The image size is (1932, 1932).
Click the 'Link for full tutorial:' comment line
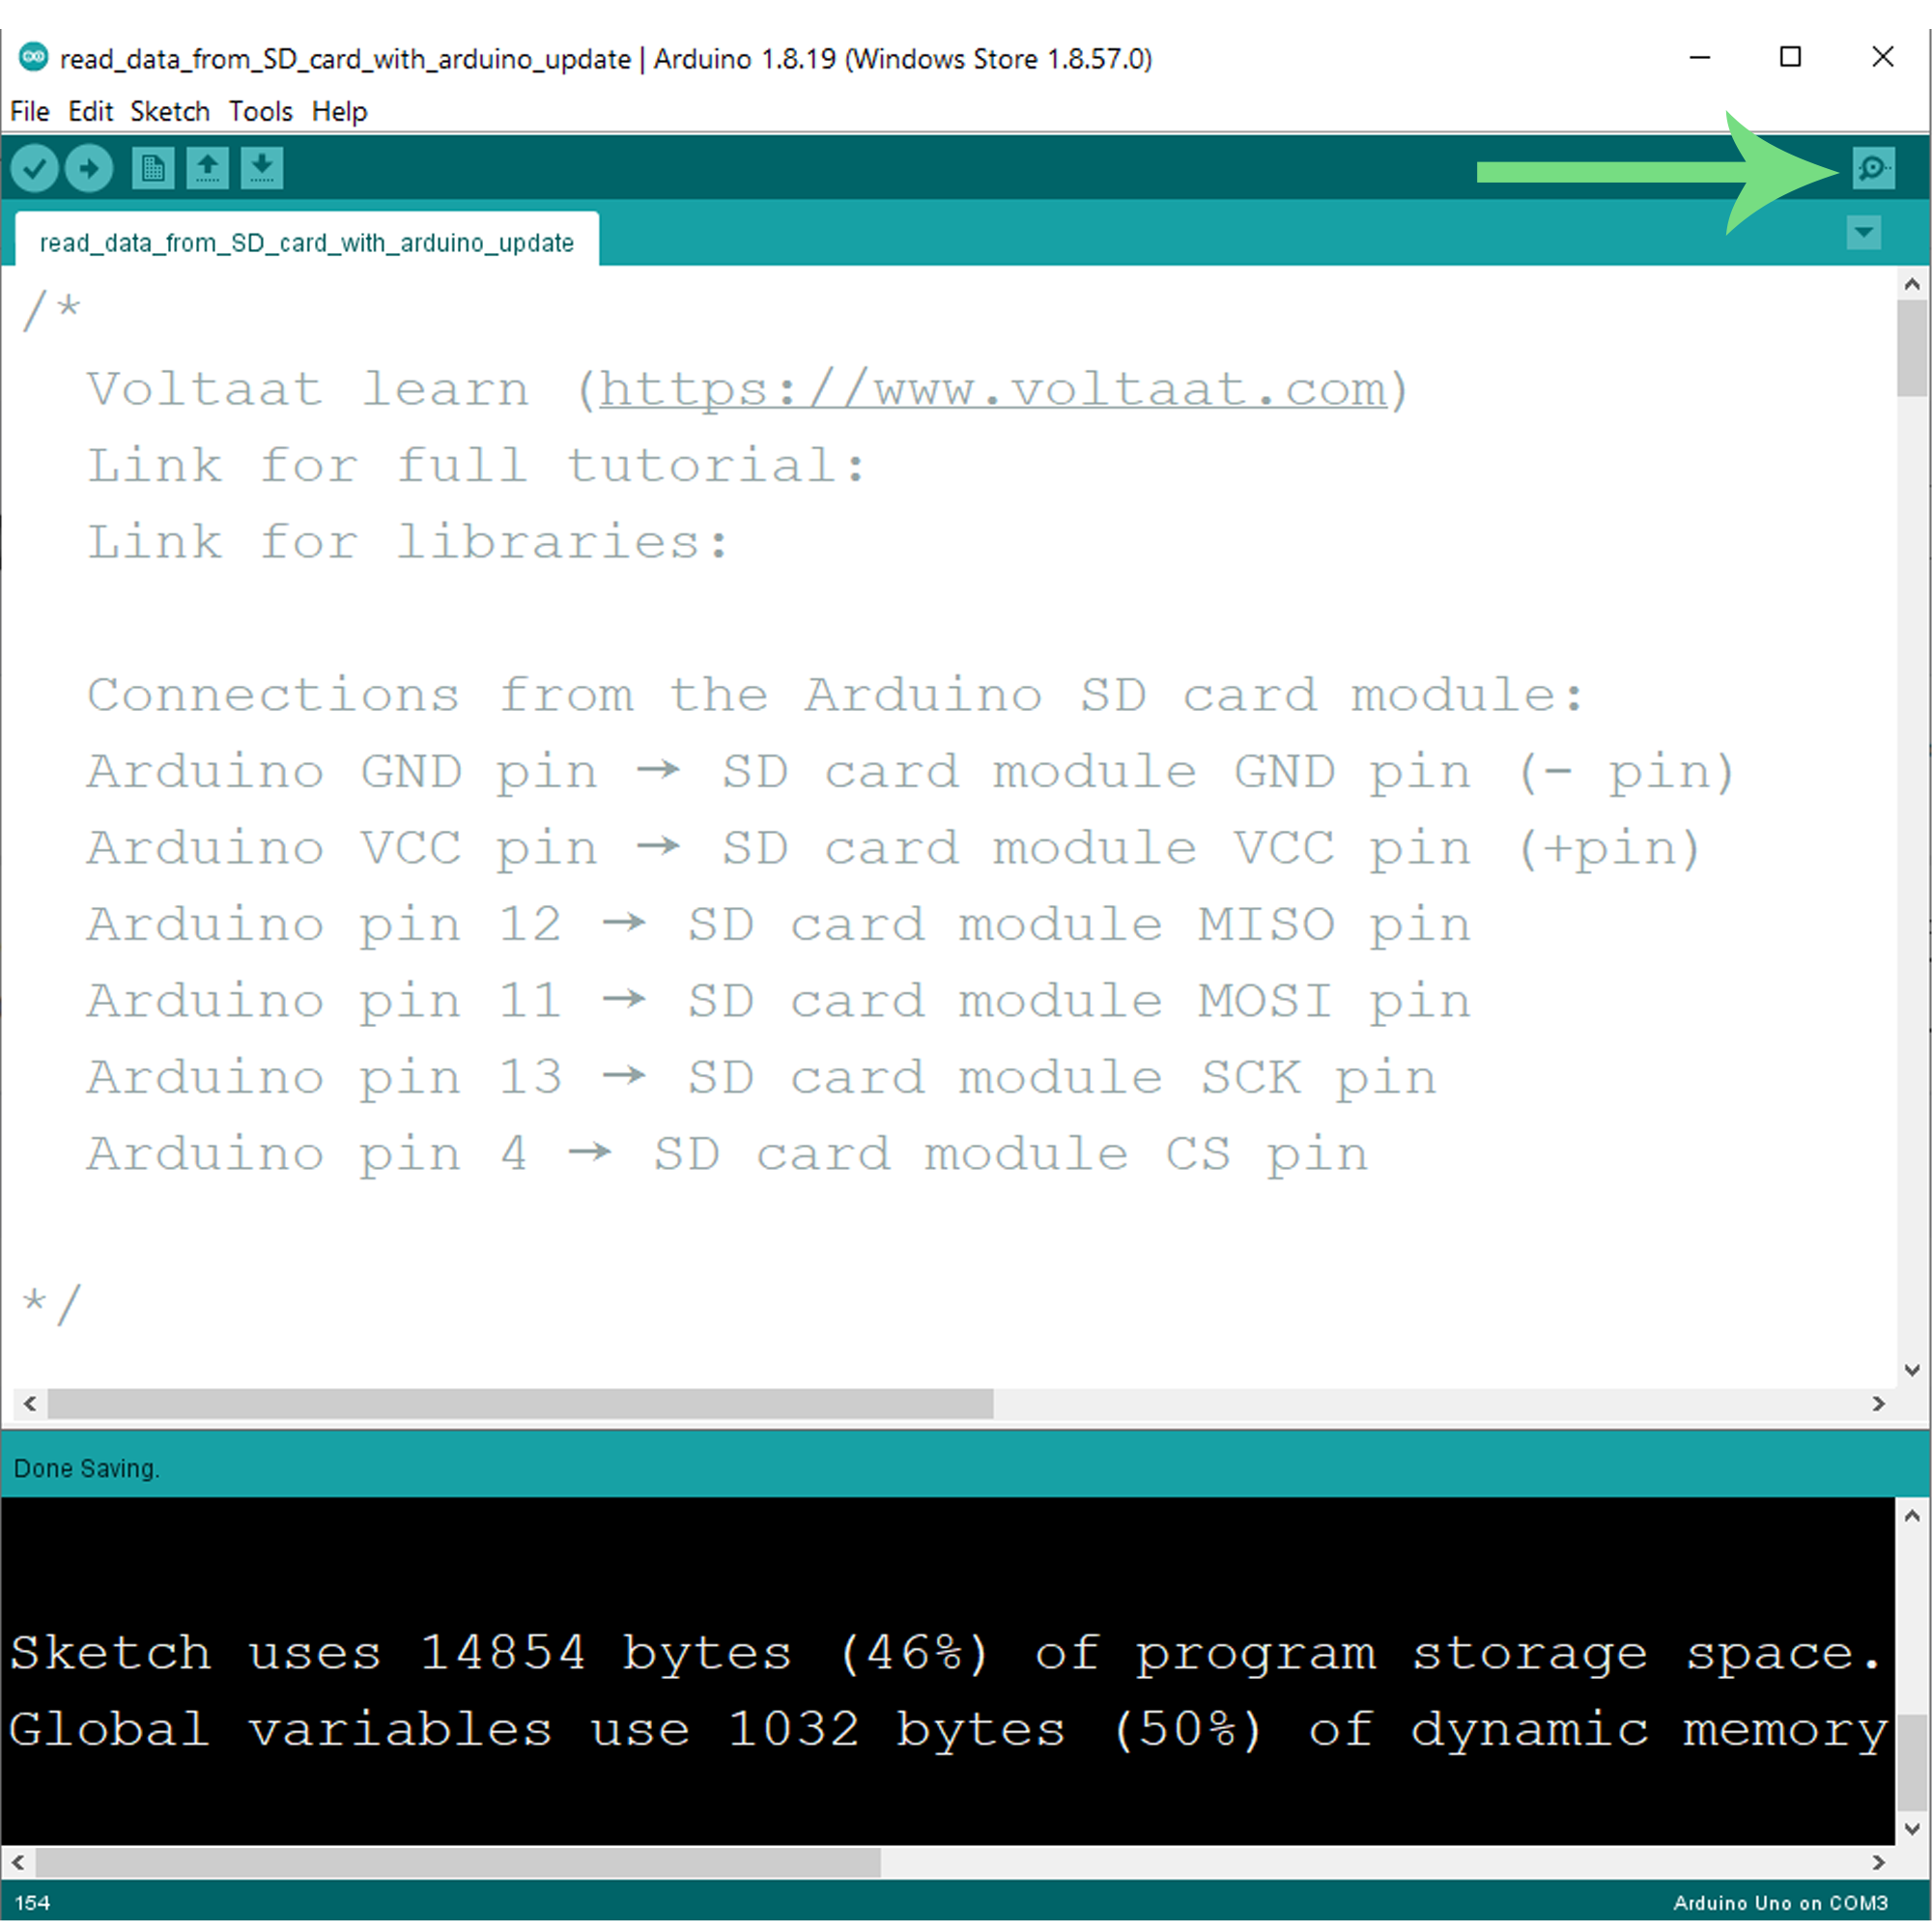(x=476, y=466)
